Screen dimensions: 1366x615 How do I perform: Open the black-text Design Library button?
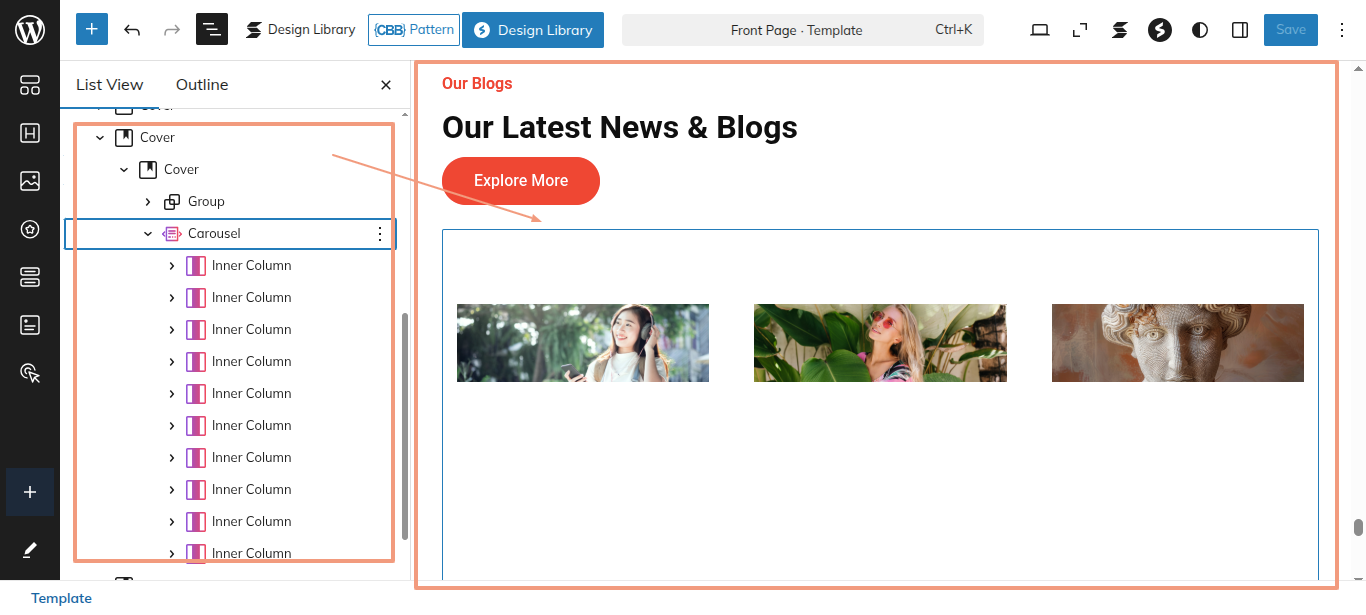pyautogui.click(x=300, y=29)
